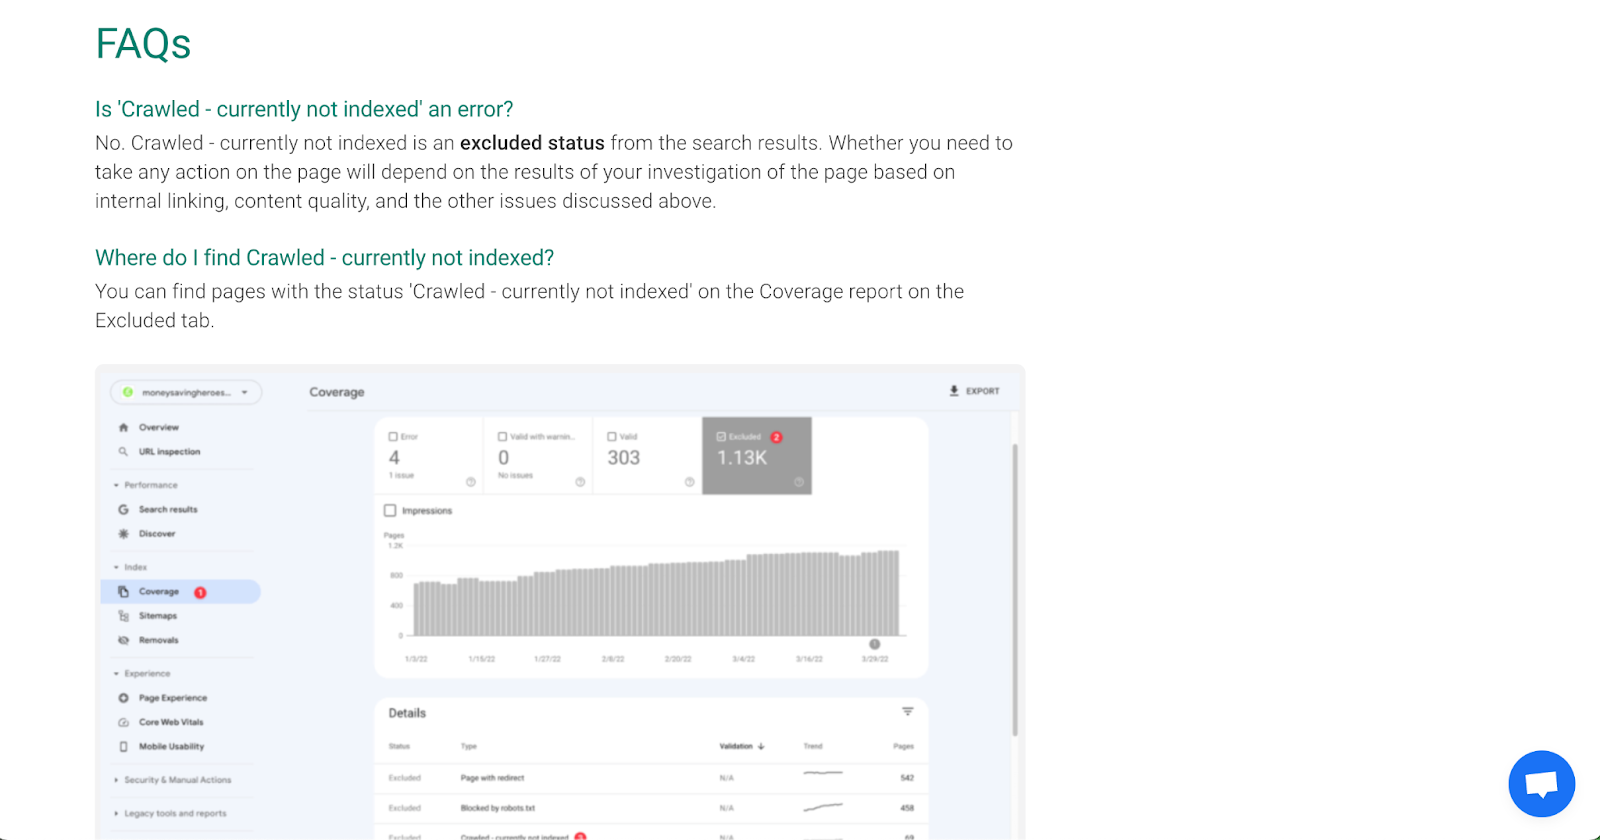Click the Overview home icon
Screen dimensions: 1600x840
pyautogui.click(x=123, y=427)
